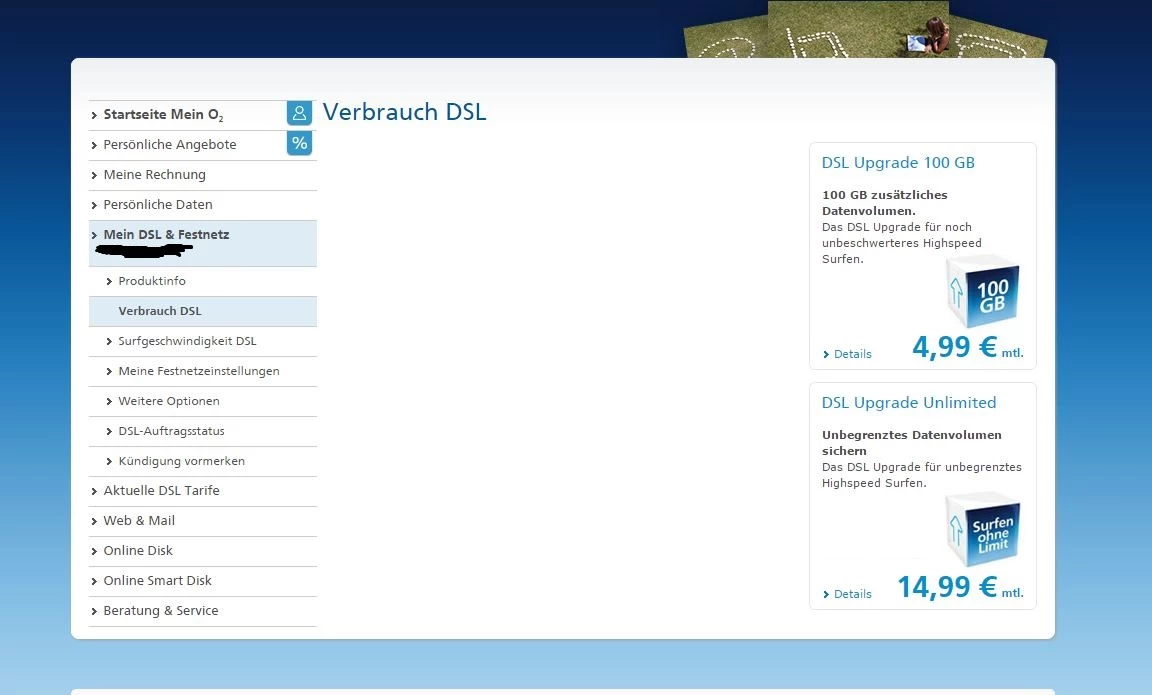
Task: Click the user profile icon beside Startseite
Action: 299,113
